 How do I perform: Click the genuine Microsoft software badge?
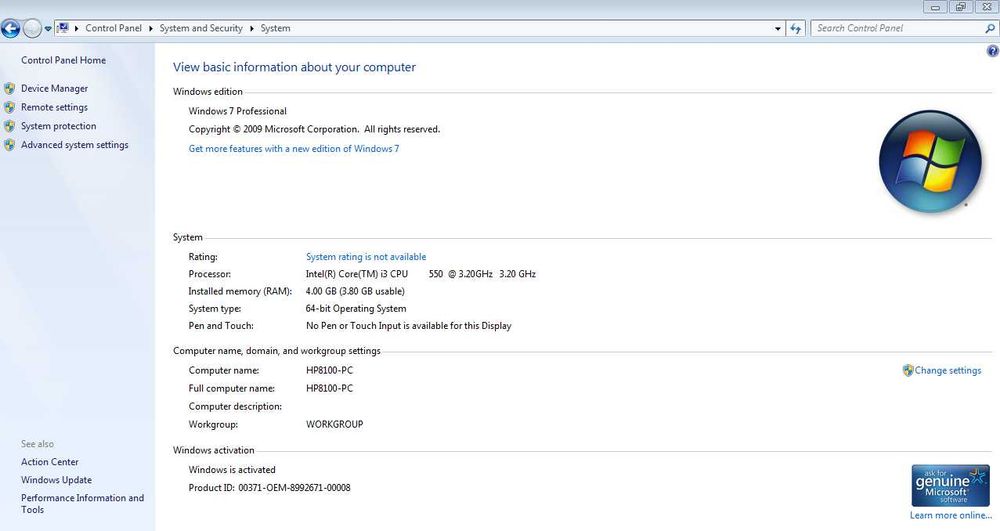click(950, 486)
